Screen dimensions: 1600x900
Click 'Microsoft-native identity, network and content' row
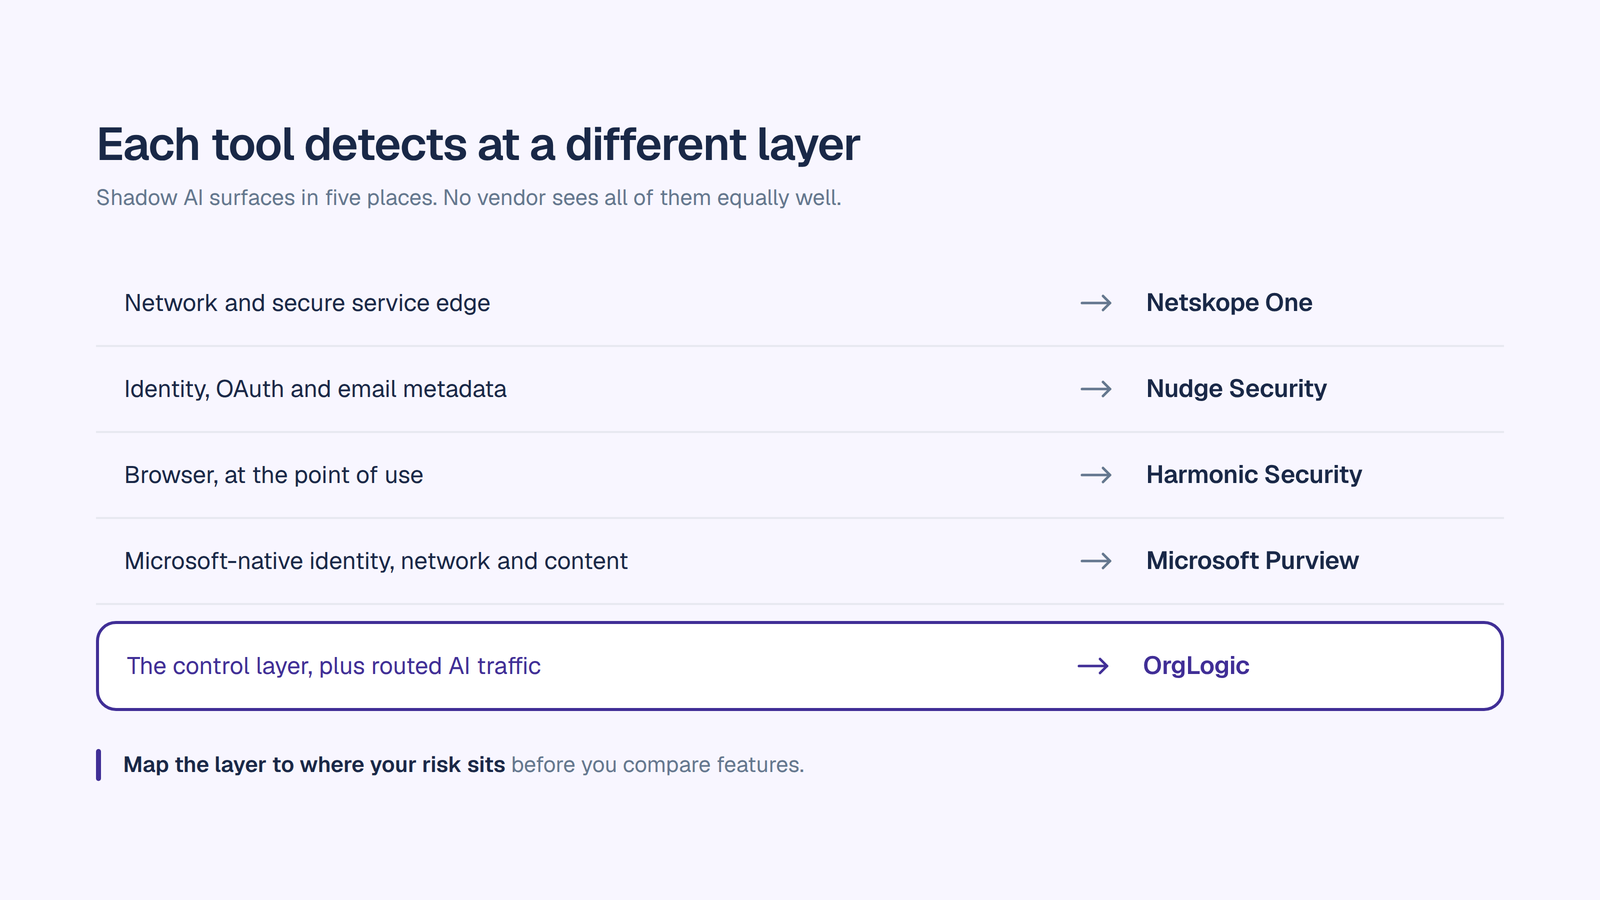800,561
